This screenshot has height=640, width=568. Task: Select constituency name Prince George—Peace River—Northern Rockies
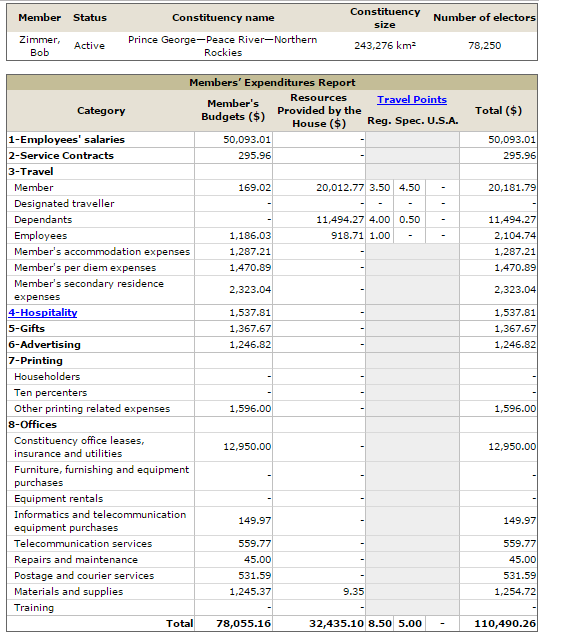click(x=223, y=46)
